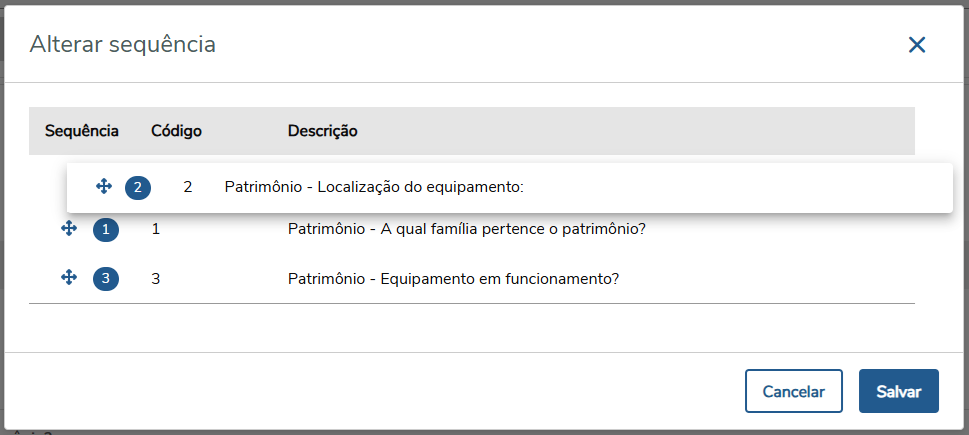
Task: Select 'A qual família pertence o patrimônio?' row
Action: click(x=466, y=229)
